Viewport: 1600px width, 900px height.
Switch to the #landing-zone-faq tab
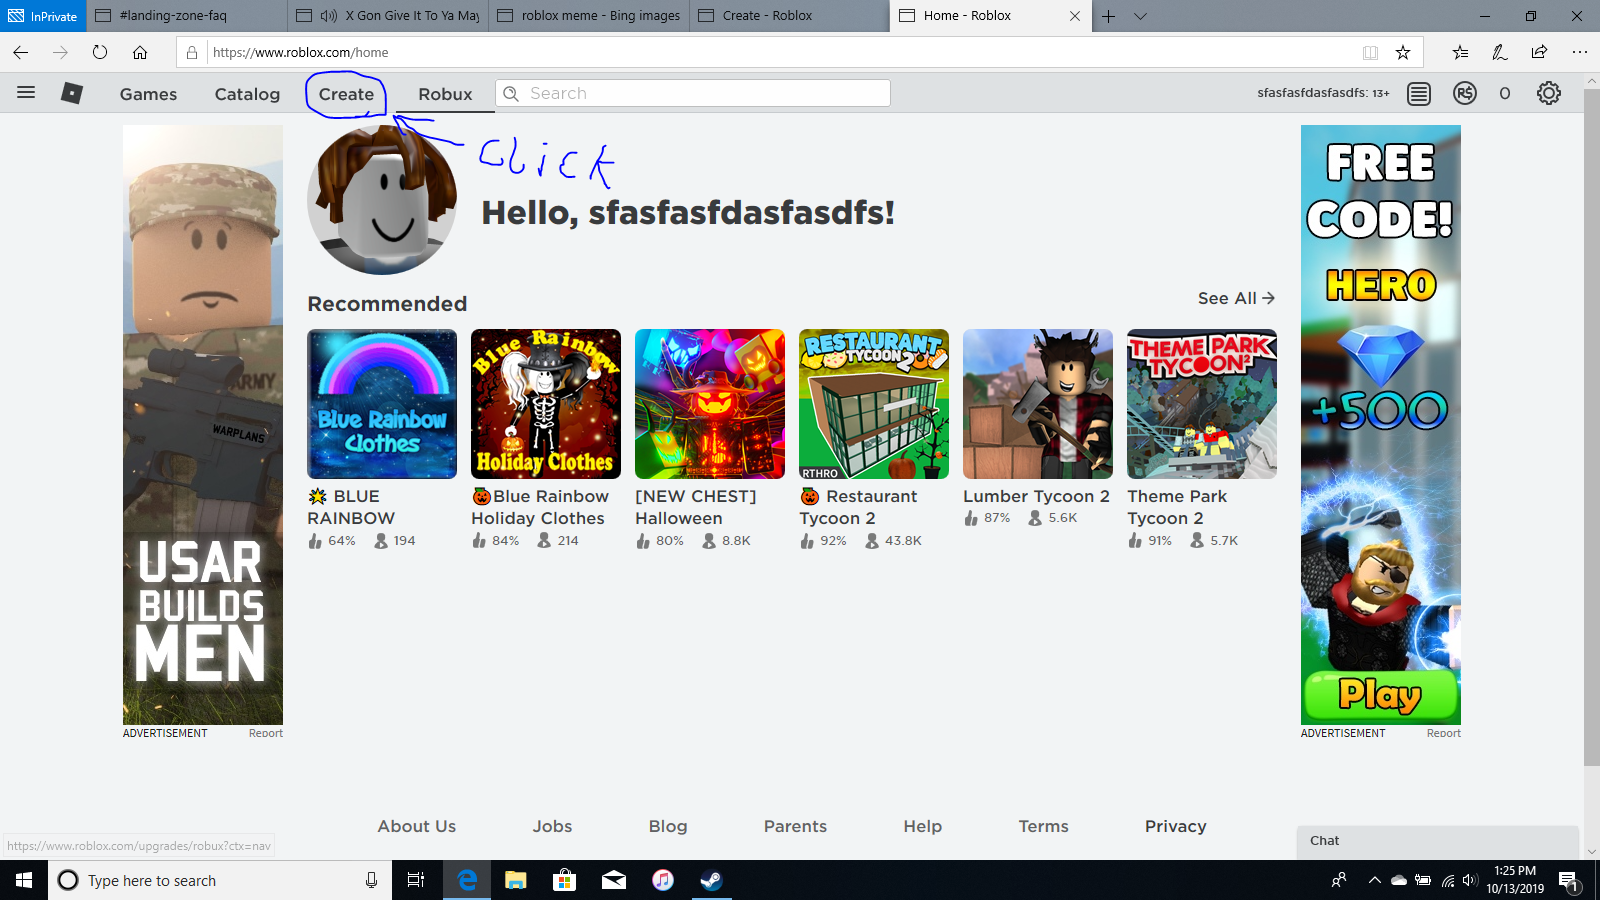(x=188, y=16)
